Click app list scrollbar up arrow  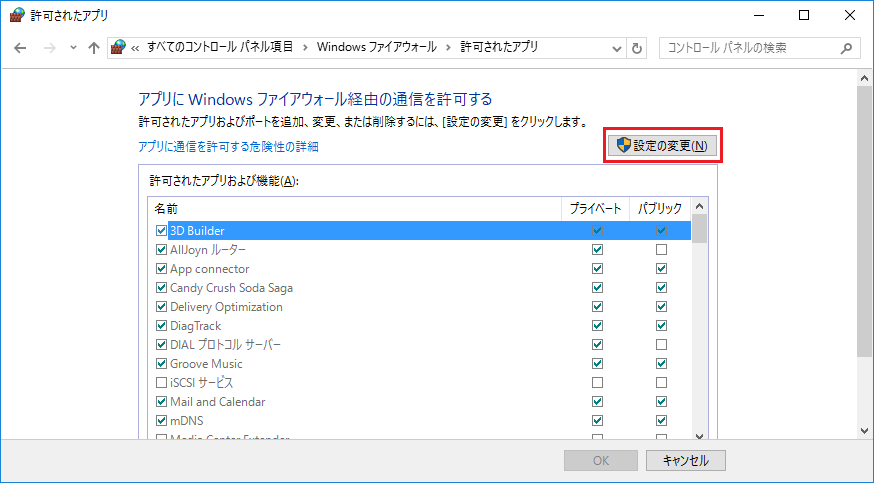coord(700,207)
